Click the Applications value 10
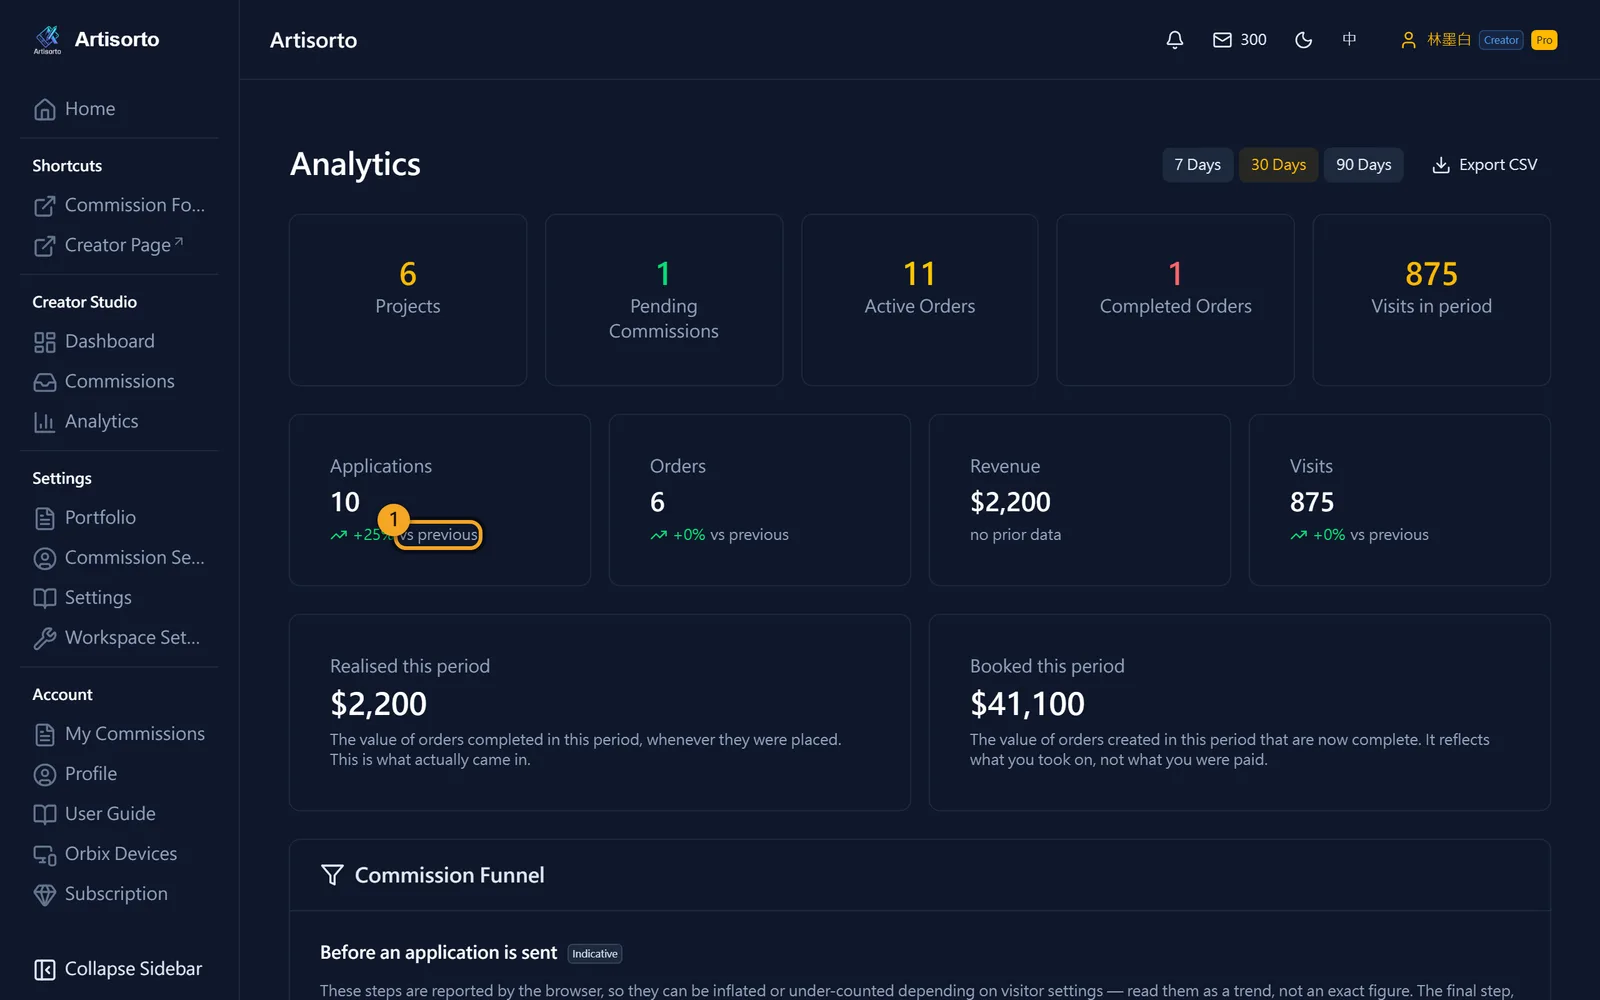Screen dimensions: 1600x1000 point(345,502)
